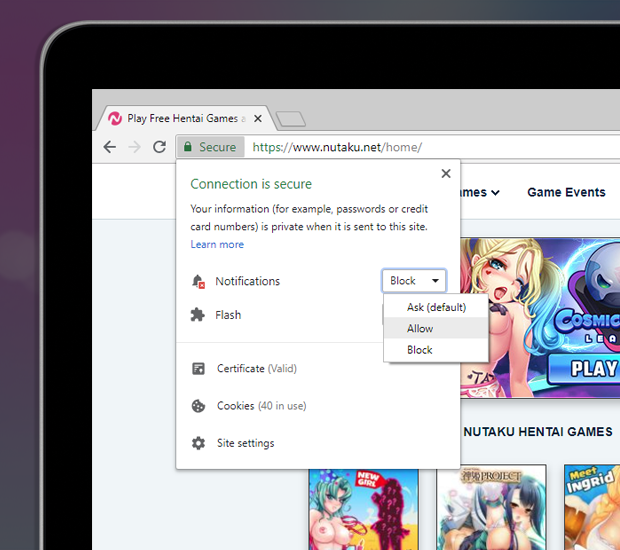Image resolution: width=620 pixels, height=550 pixels.
Task: Reload the page with the refresh icon
Action: 160,147
